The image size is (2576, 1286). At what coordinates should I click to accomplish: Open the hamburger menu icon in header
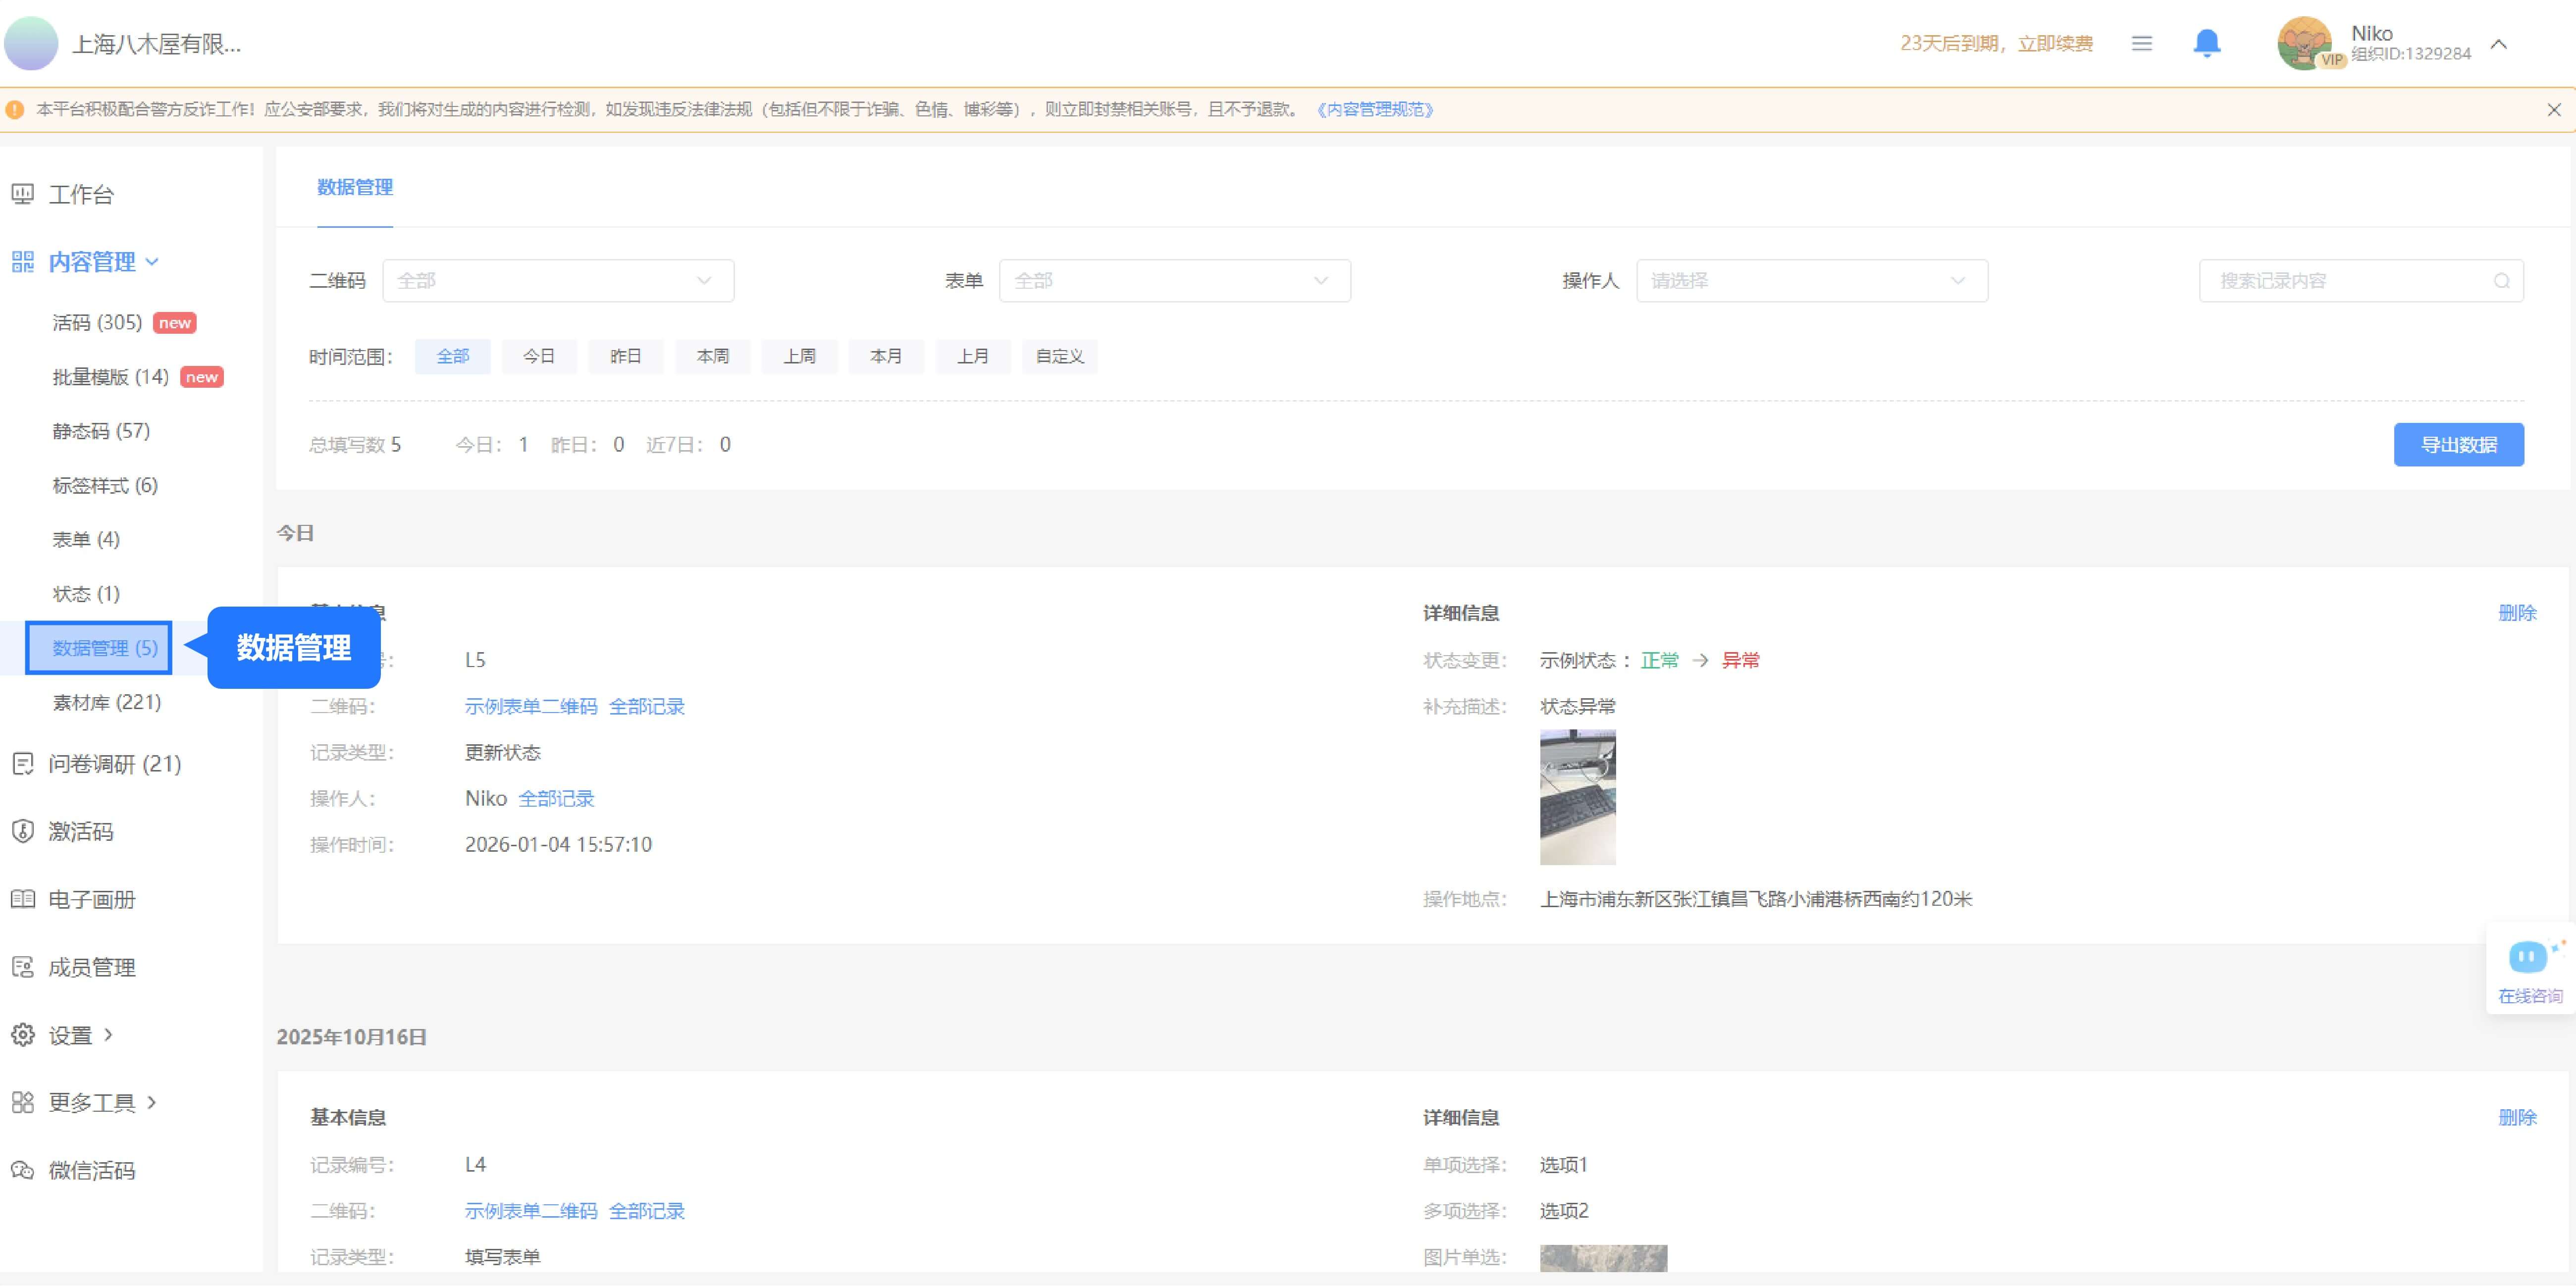(2141, 43)
